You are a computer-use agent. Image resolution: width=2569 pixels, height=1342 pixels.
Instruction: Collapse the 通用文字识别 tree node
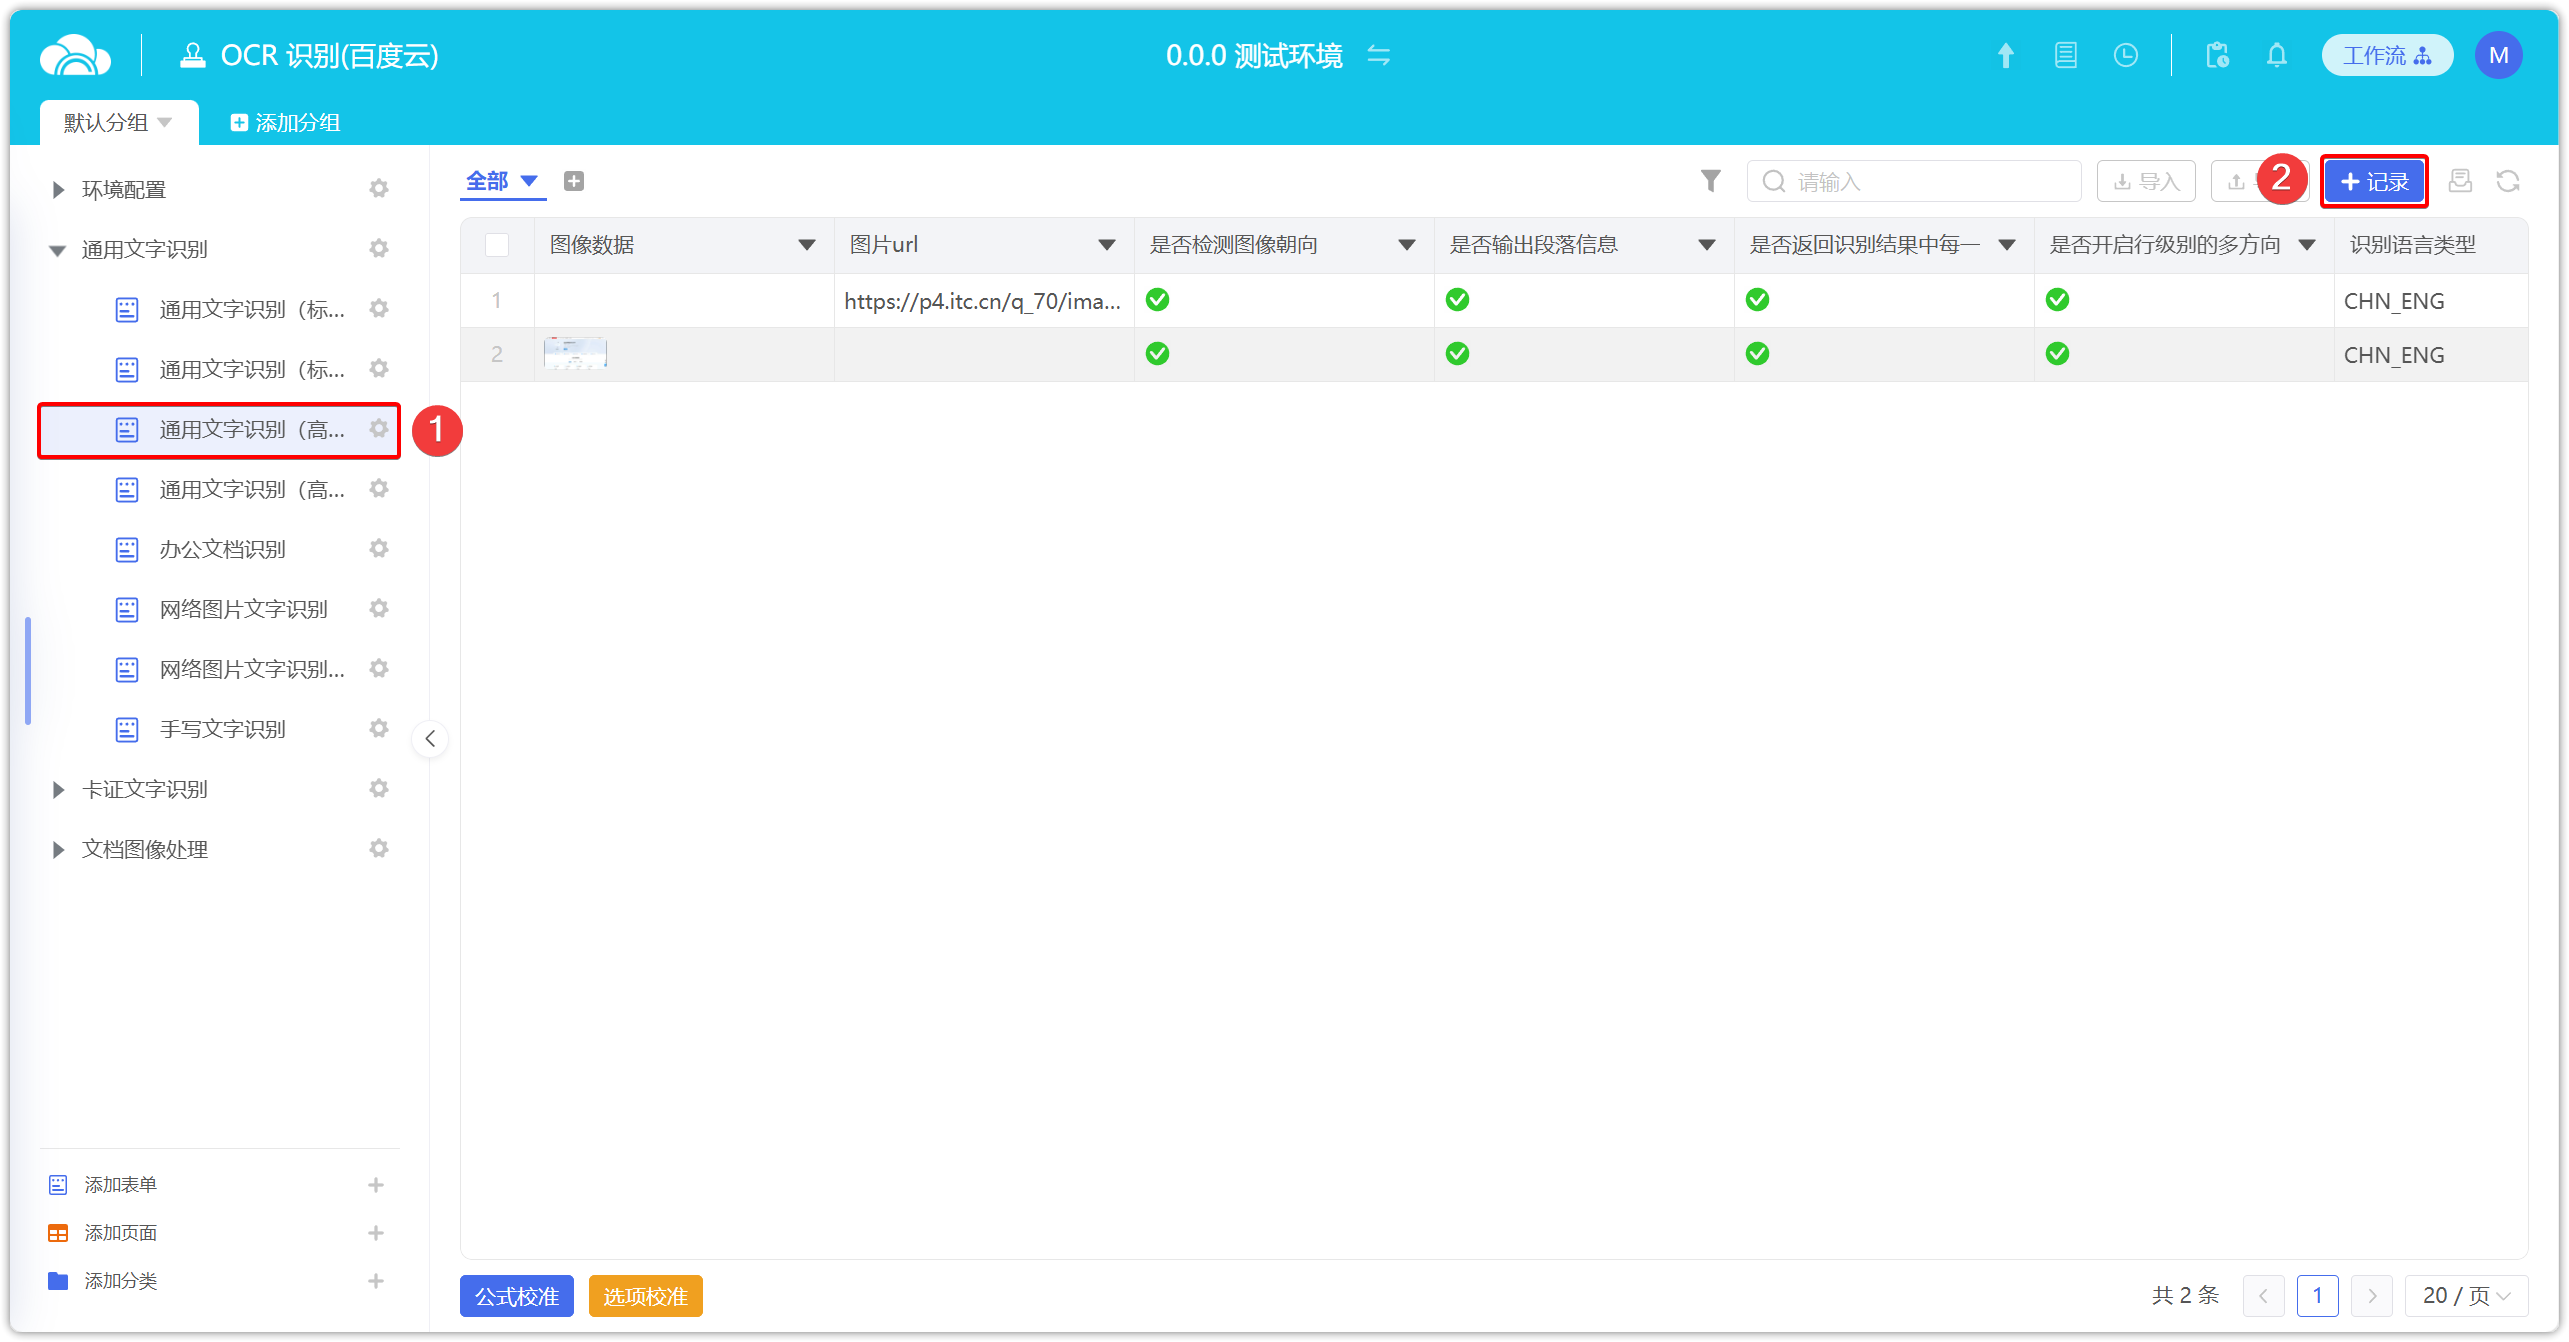(58, 250)
